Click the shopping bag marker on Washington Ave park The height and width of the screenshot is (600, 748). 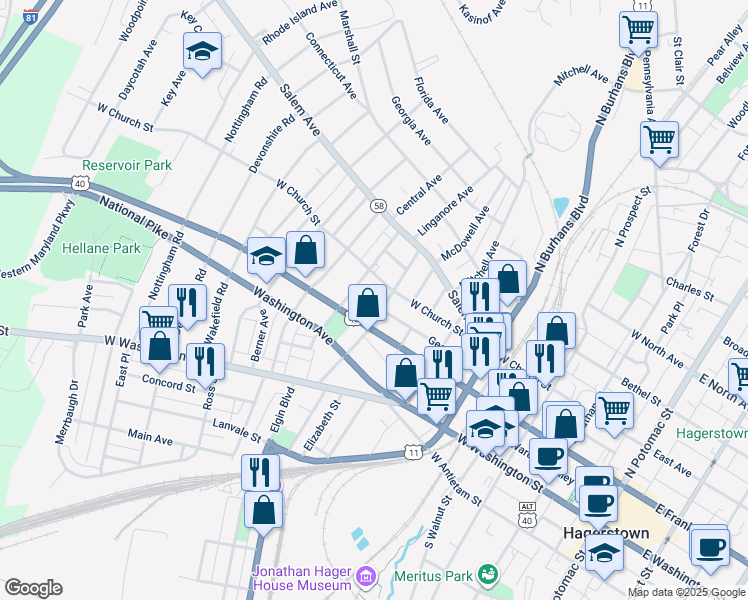(367, 306)
